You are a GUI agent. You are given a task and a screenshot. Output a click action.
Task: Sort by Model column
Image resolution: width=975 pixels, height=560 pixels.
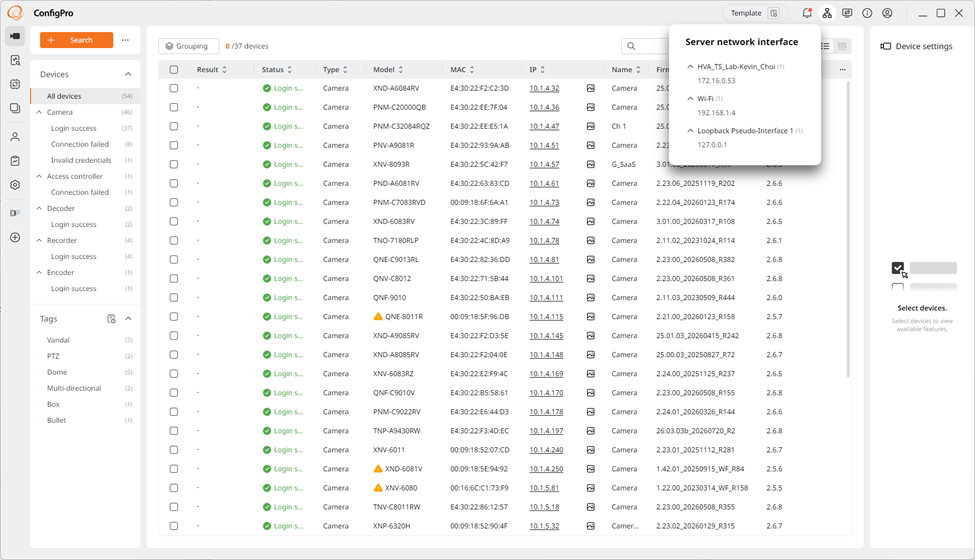pyautogui.click(x=400, y=70)
